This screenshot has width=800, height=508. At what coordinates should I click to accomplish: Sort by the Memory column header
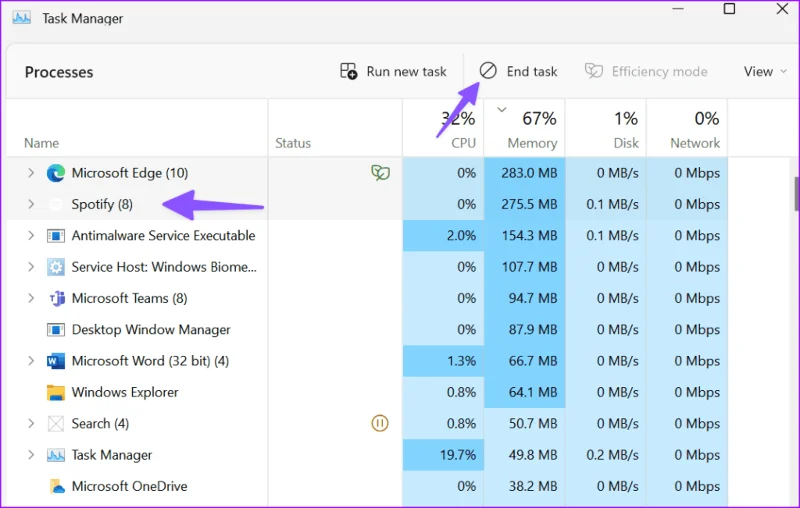point(532,143)
